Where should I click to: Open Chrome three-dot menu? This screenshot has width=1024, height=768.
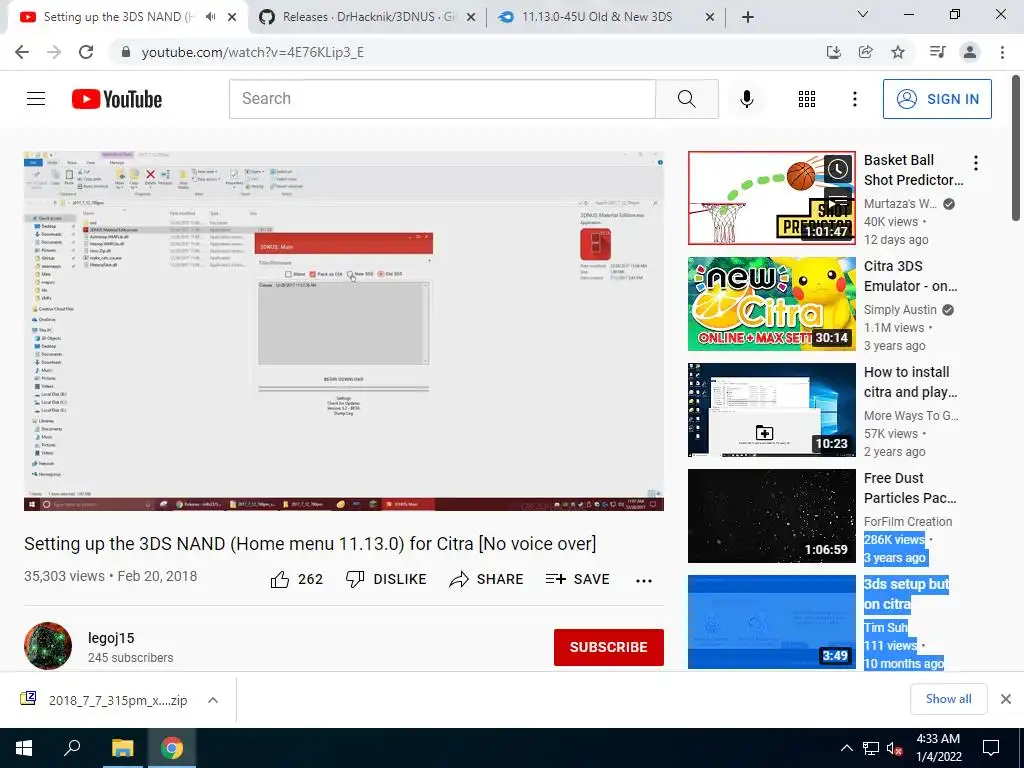click(x=1002, y=52)
